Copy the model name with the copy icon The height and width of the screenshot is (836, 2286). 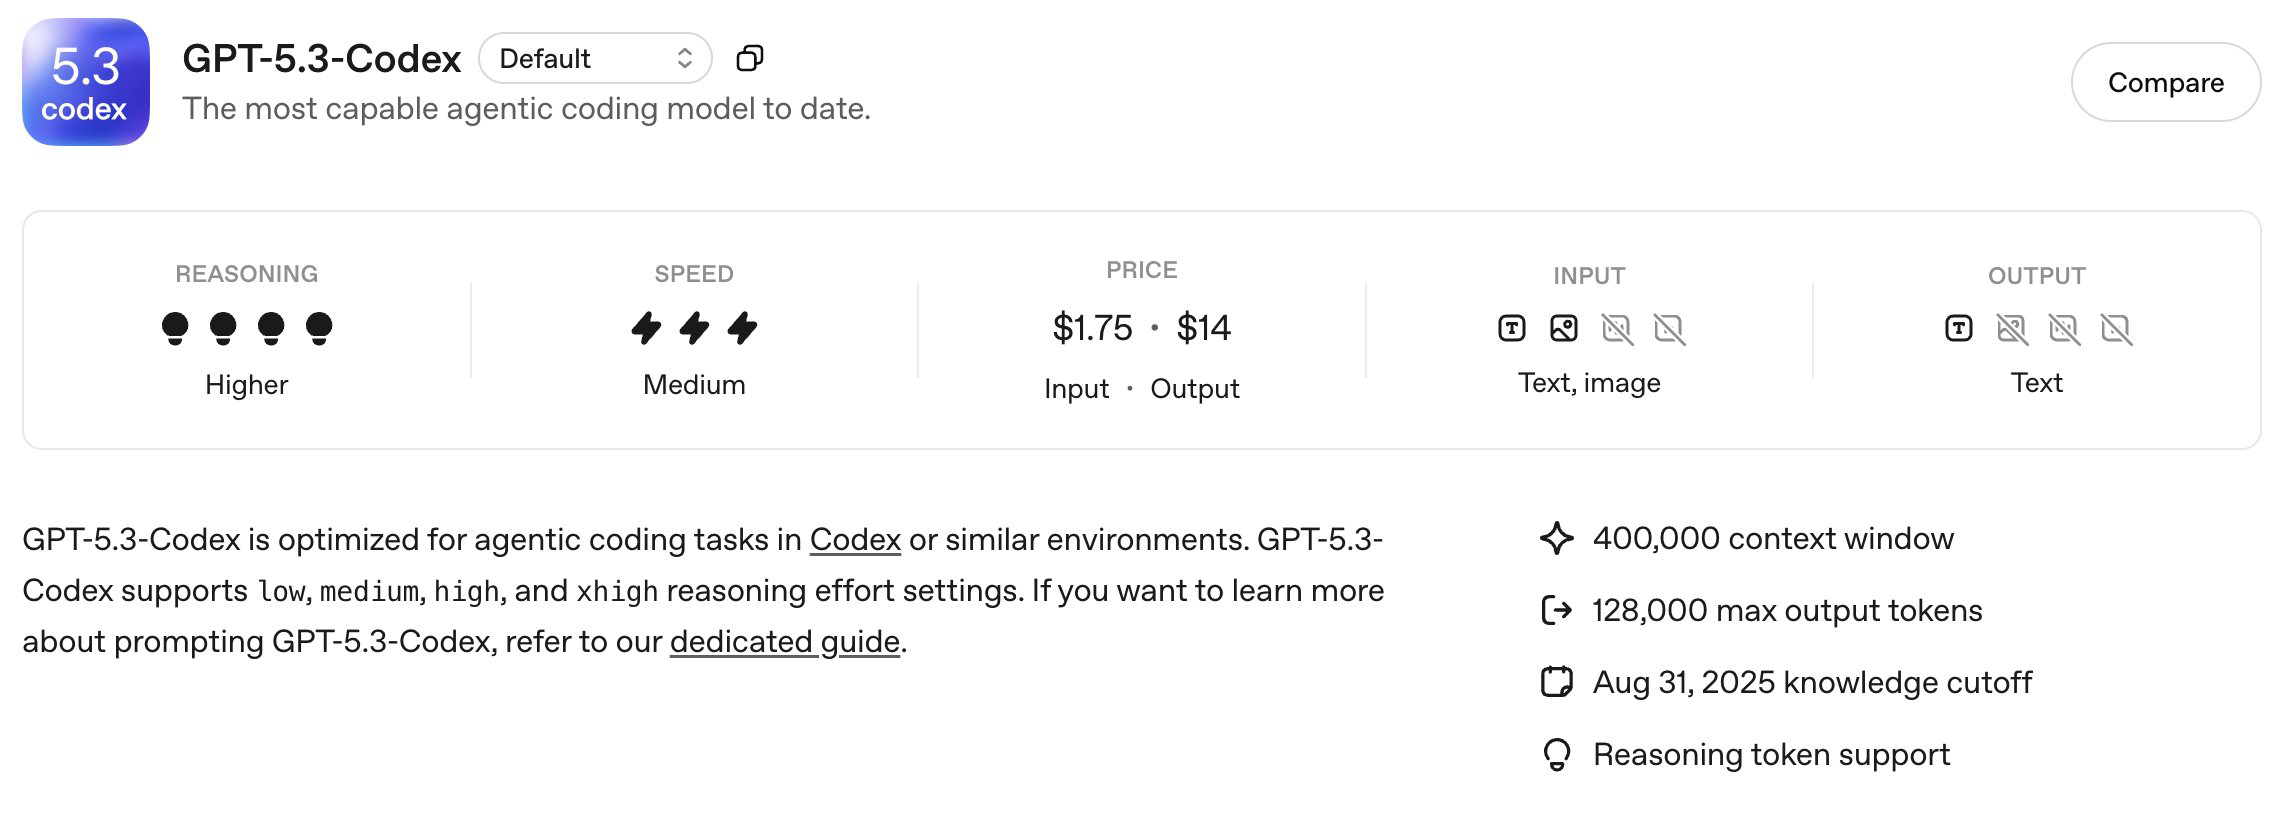750,59
